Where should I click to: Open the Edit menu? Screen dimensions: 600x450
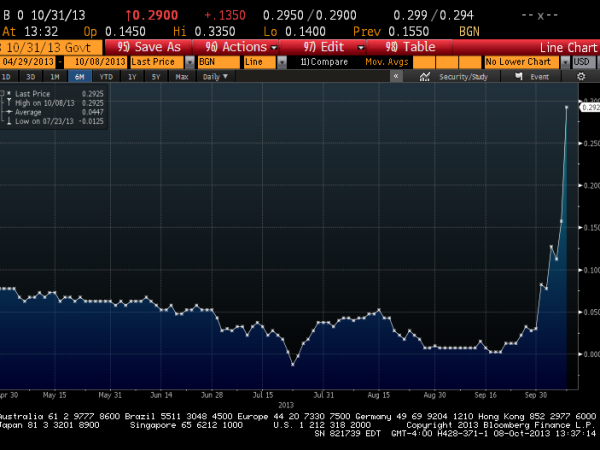click(x=330, y=47)
